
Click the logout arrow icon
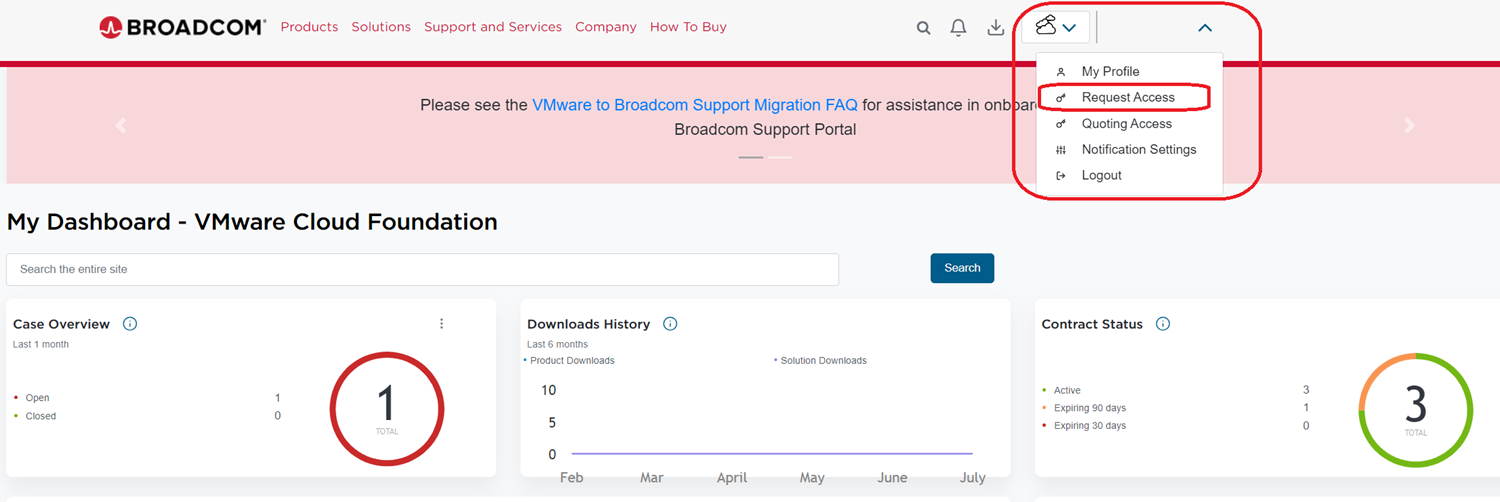tap(1061, 176)
